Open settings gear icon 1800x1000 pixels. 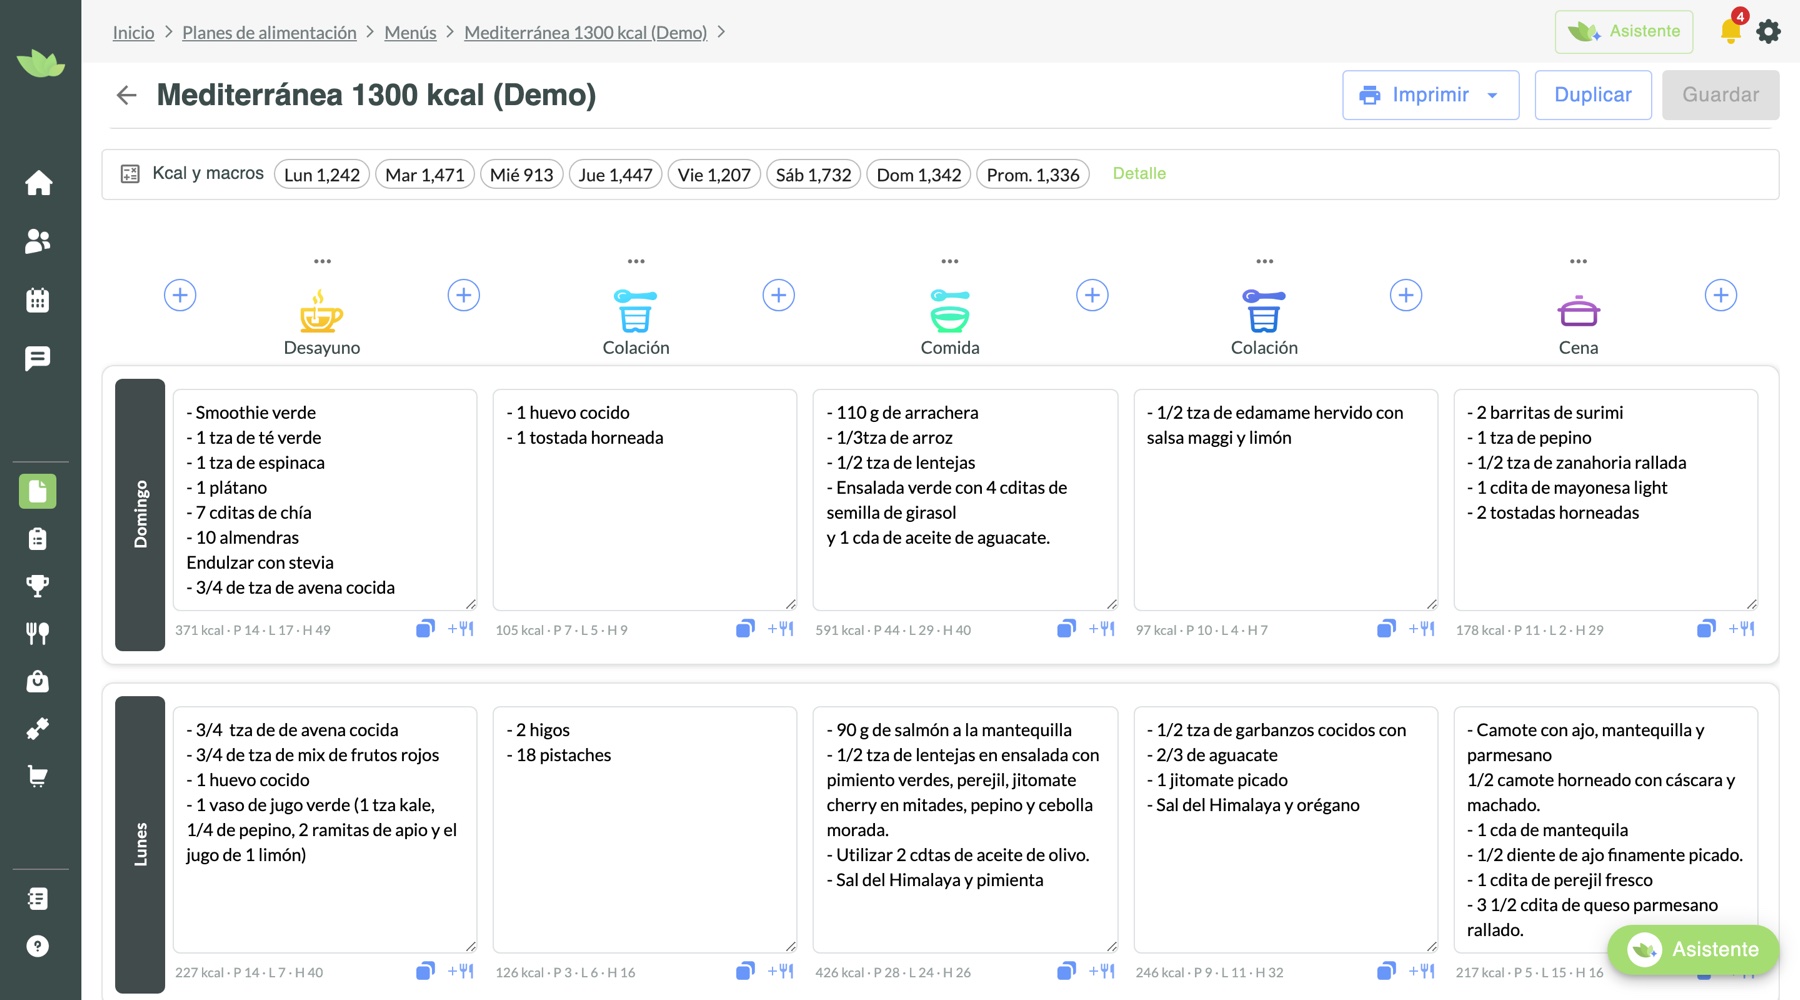pyautogui.click(x=1769, y=32)
